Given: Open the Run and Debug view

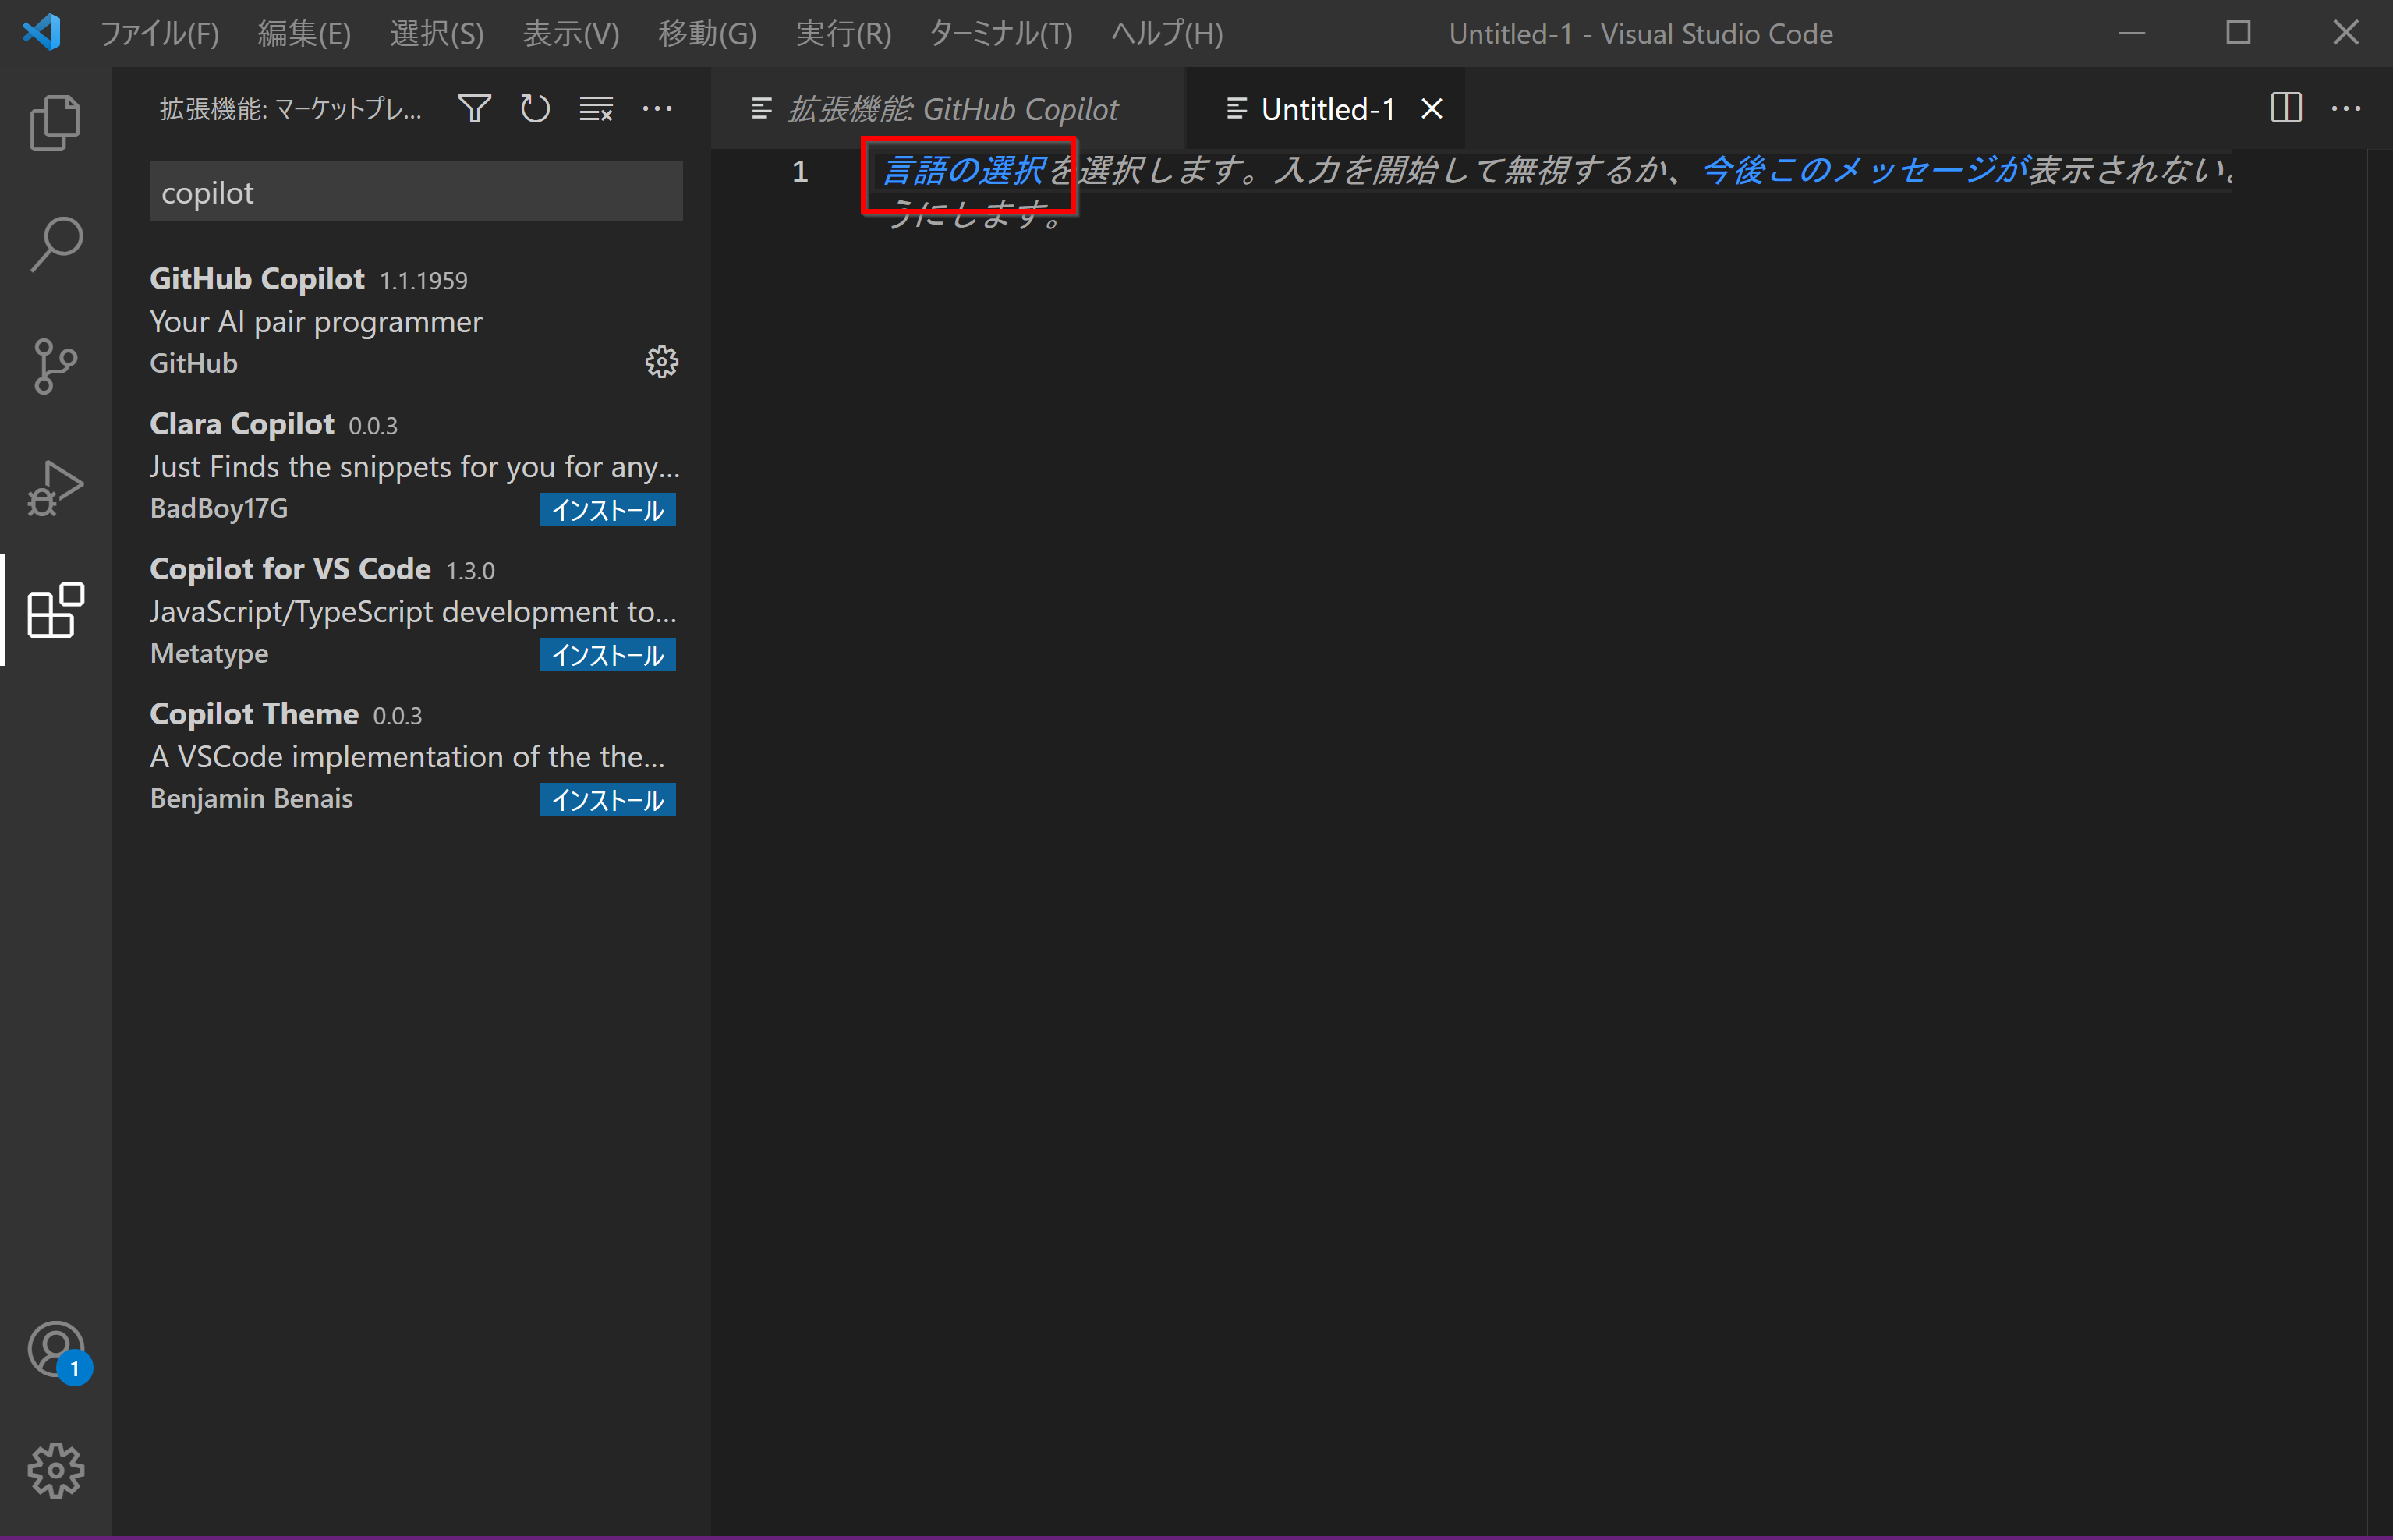Looking at the screenshot, I should pyautogui.click(x=56, y=488).
